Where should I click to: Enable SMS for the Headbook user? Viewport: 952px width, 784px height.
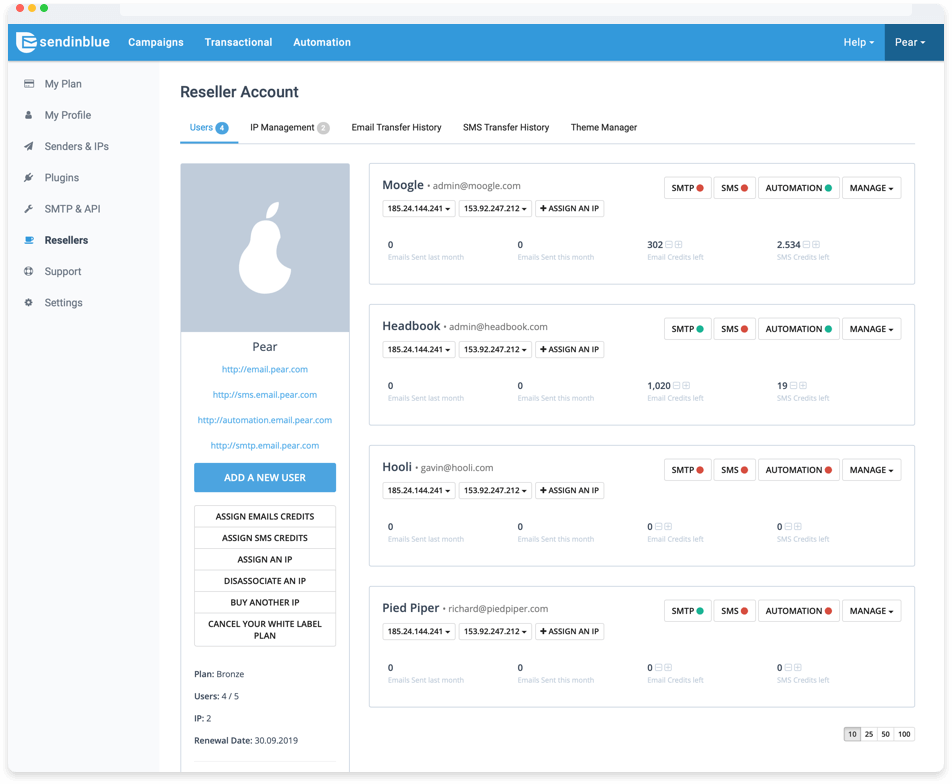pos(735,329)
